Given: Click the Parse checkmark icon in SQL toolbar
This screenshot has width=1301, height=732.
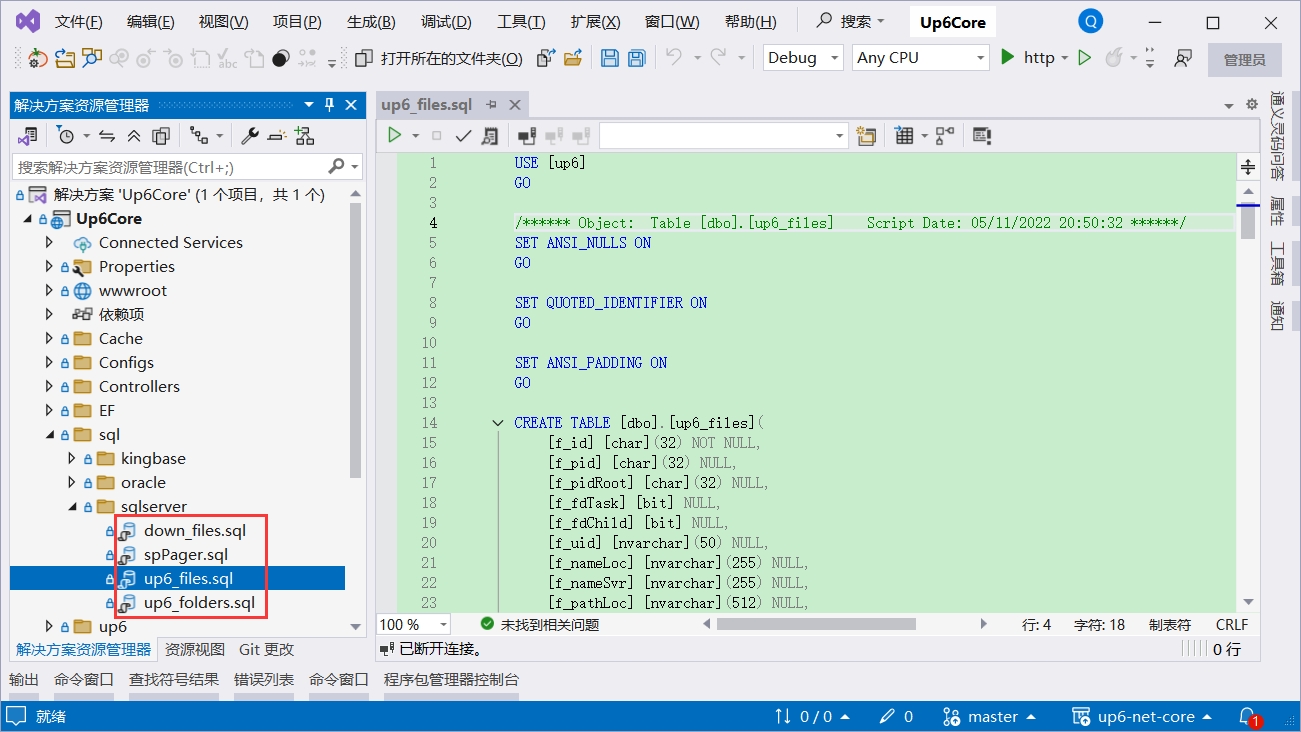Looking at the screenshot, I should 463,135.
